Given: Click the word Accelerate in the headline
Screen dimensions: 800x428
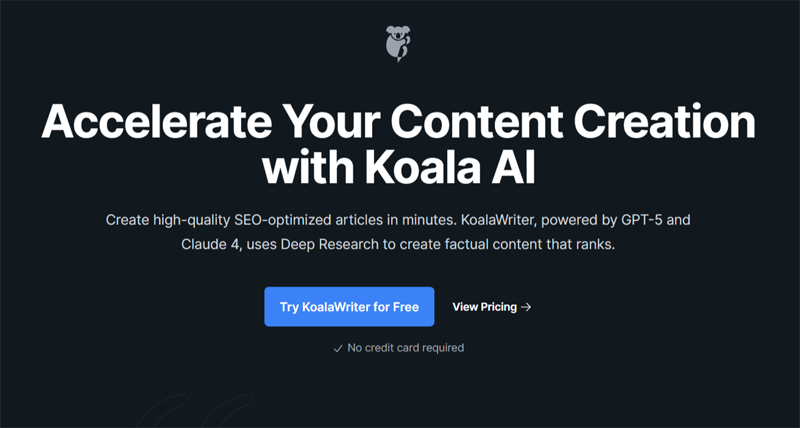Looking at the screenshot, I should (155, 122).
